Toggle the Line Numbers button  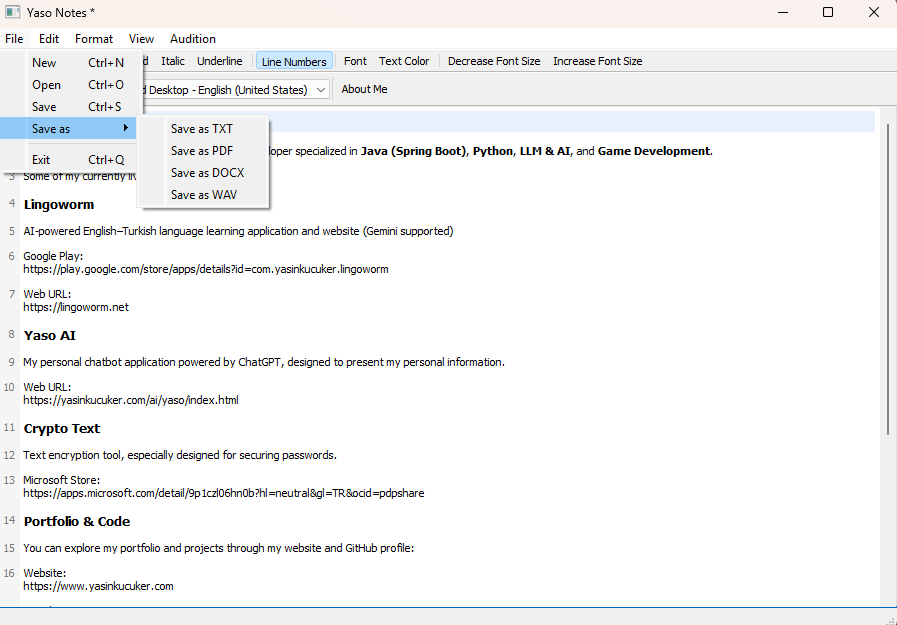pos(294,62)
